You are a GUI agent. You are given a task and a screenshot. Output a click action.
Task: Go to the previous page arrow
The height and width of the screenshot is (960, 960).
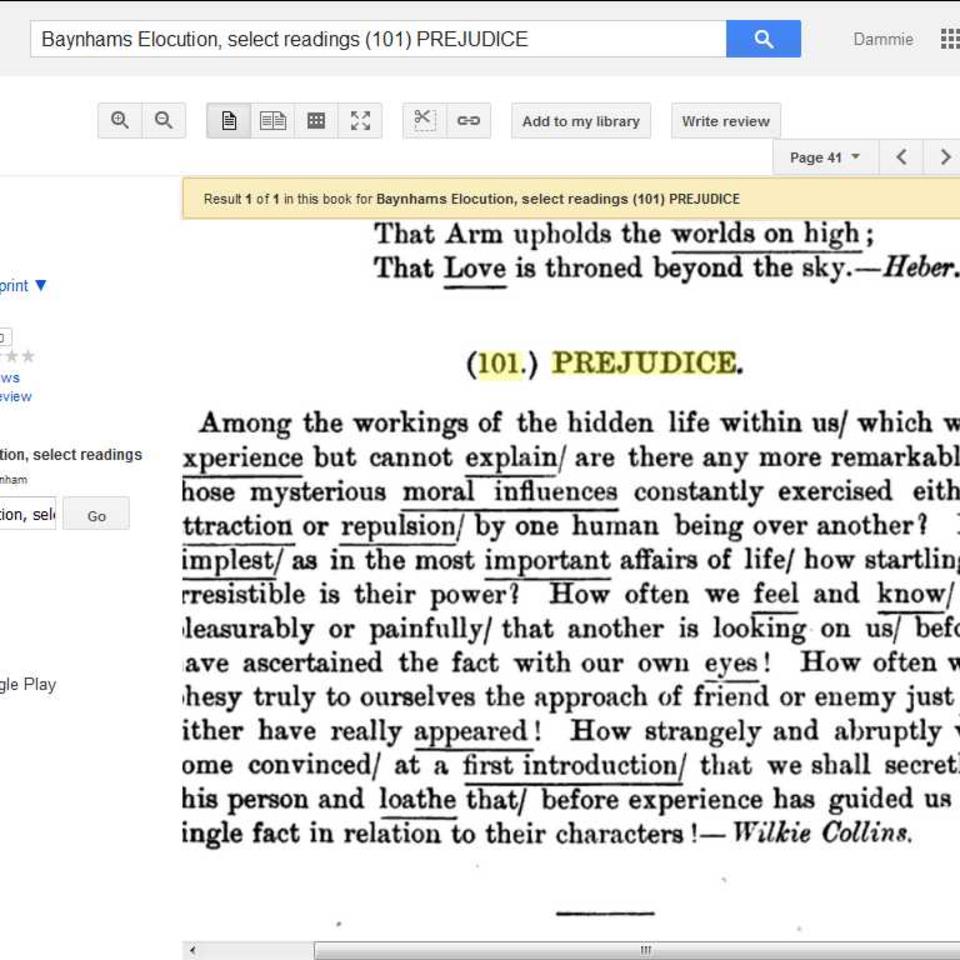pos(901,157)
